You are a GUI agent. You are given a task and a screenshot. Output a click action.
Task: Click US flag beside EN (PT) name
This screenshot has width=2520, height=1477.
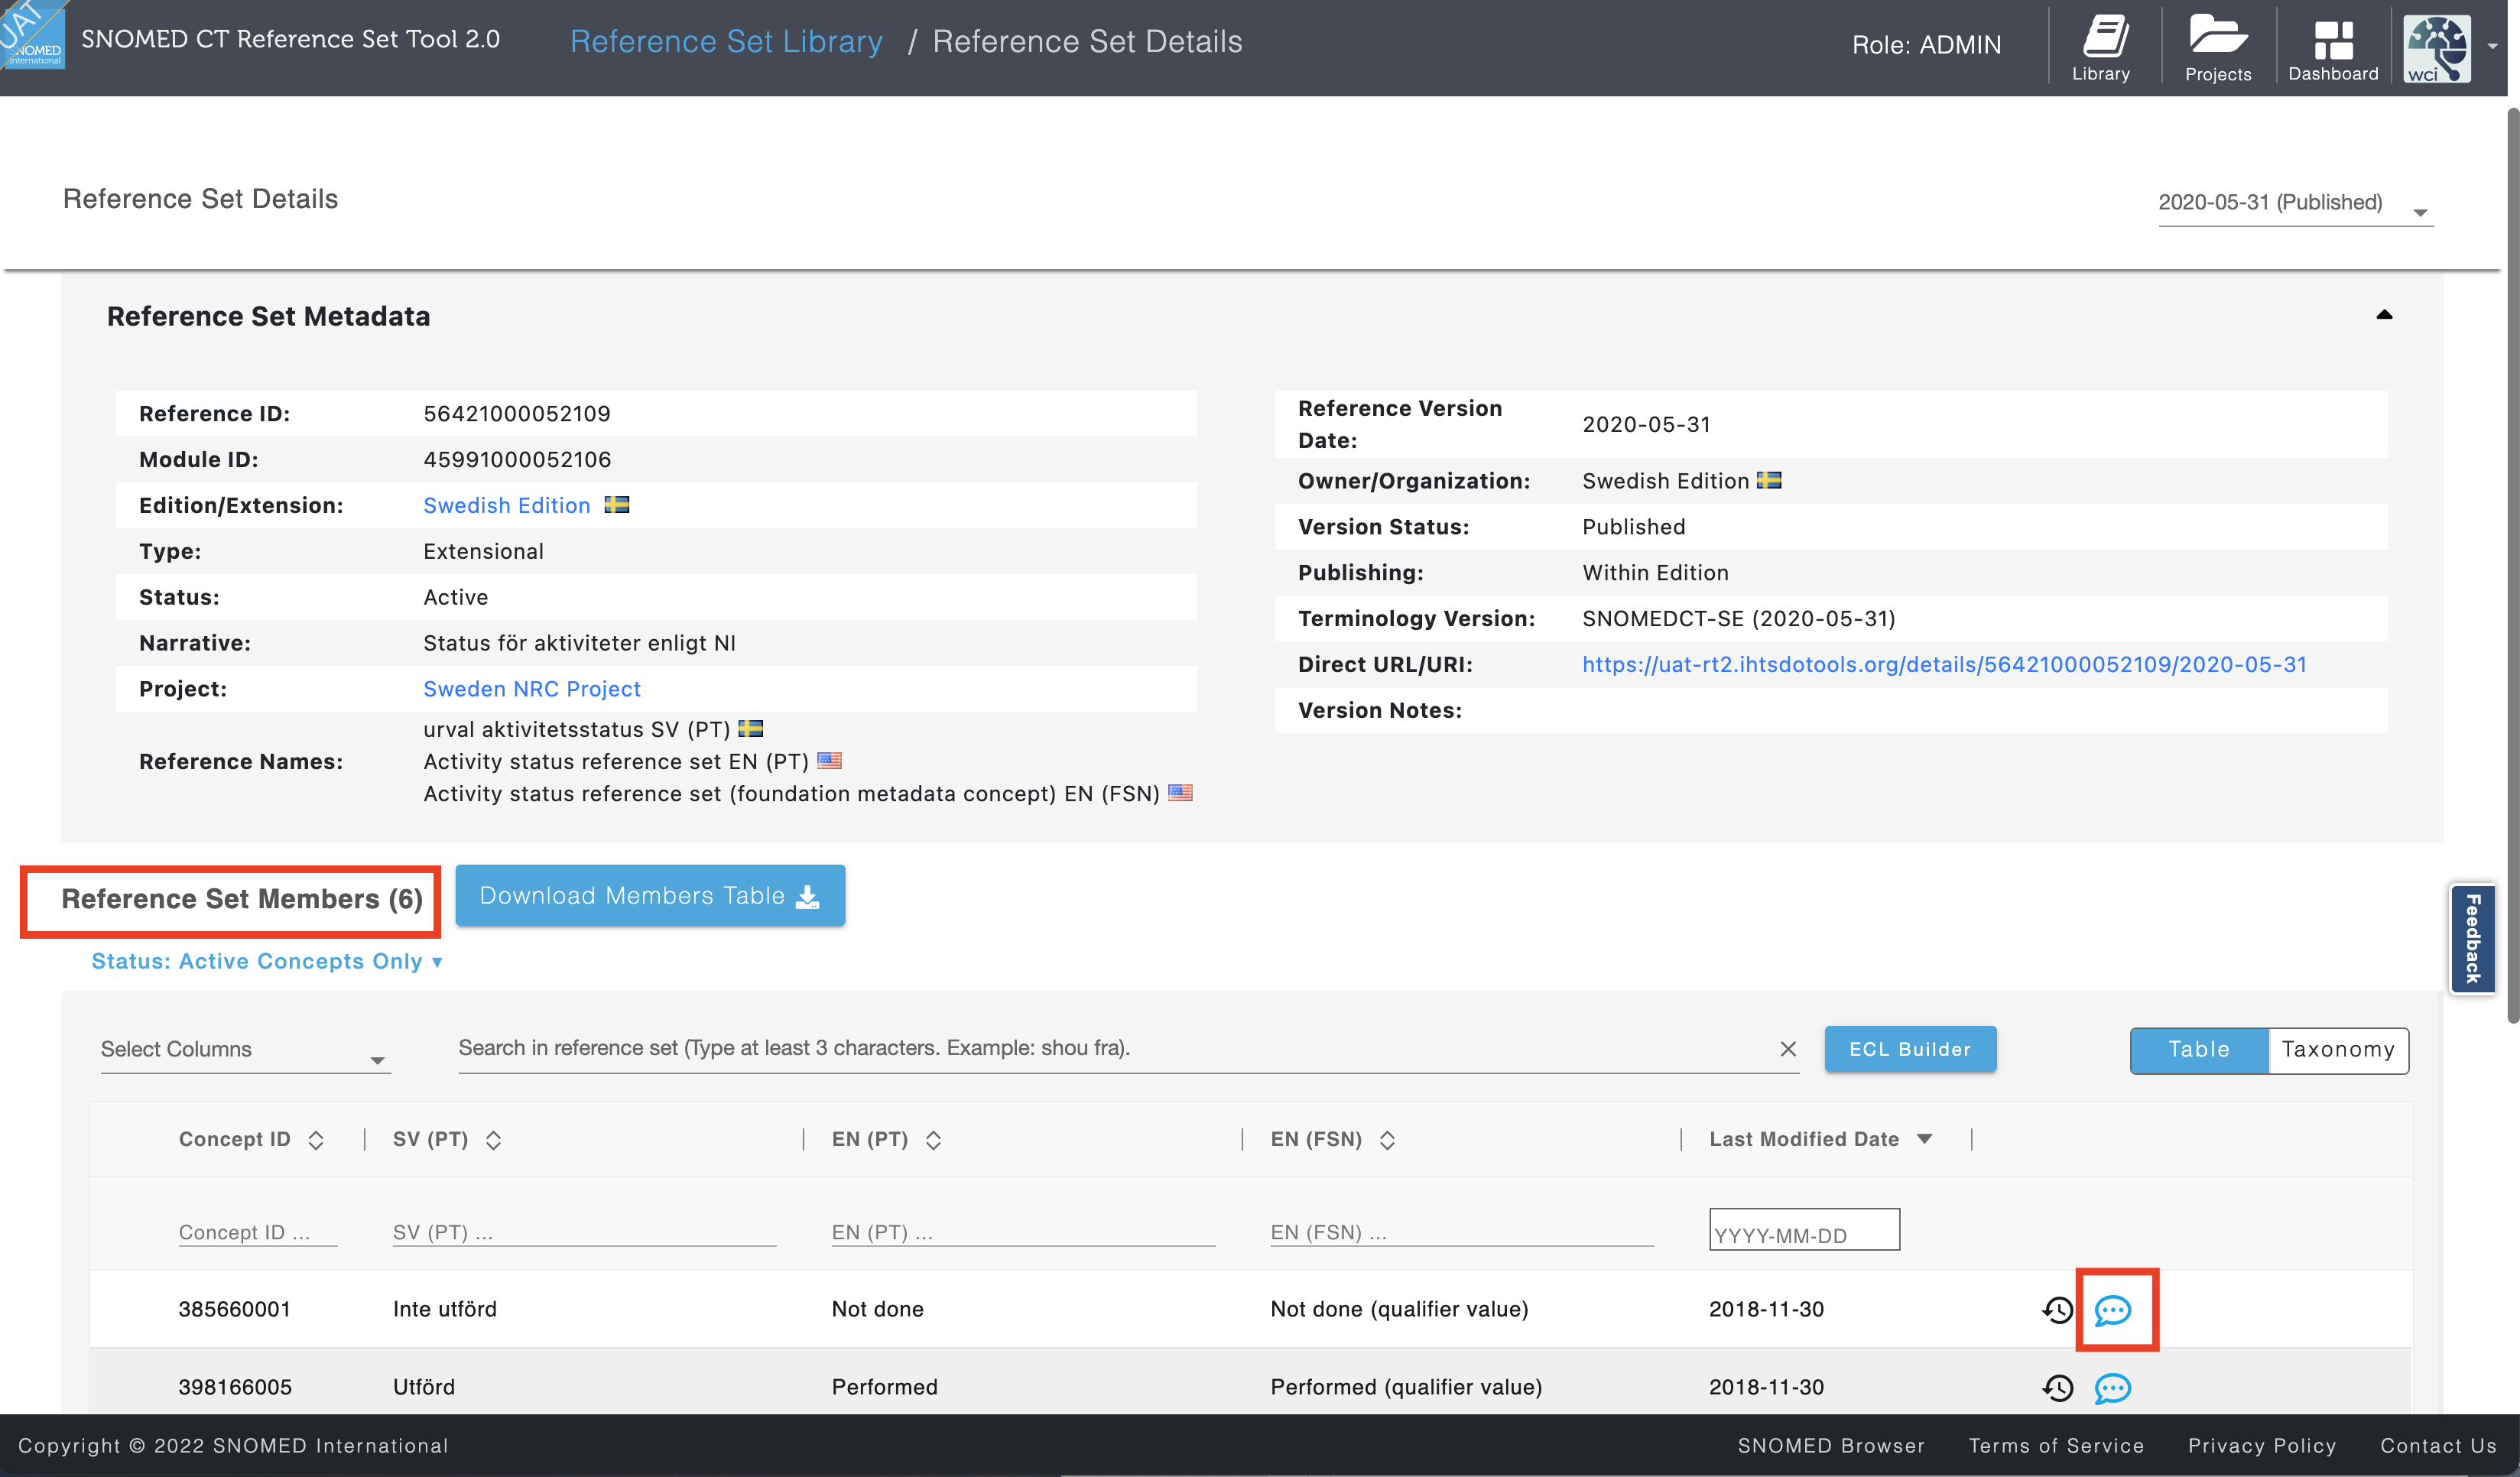tap(829, 760)
